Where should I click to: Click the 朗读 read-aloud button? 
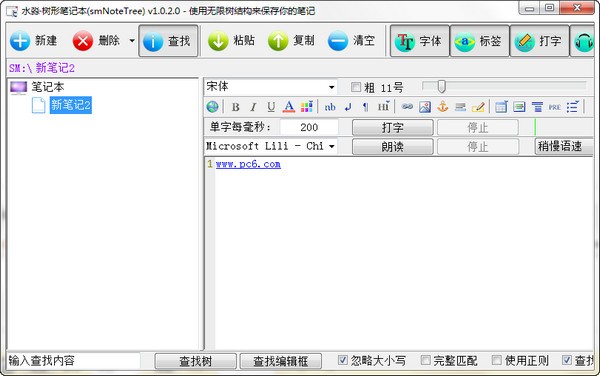point(393,146)
